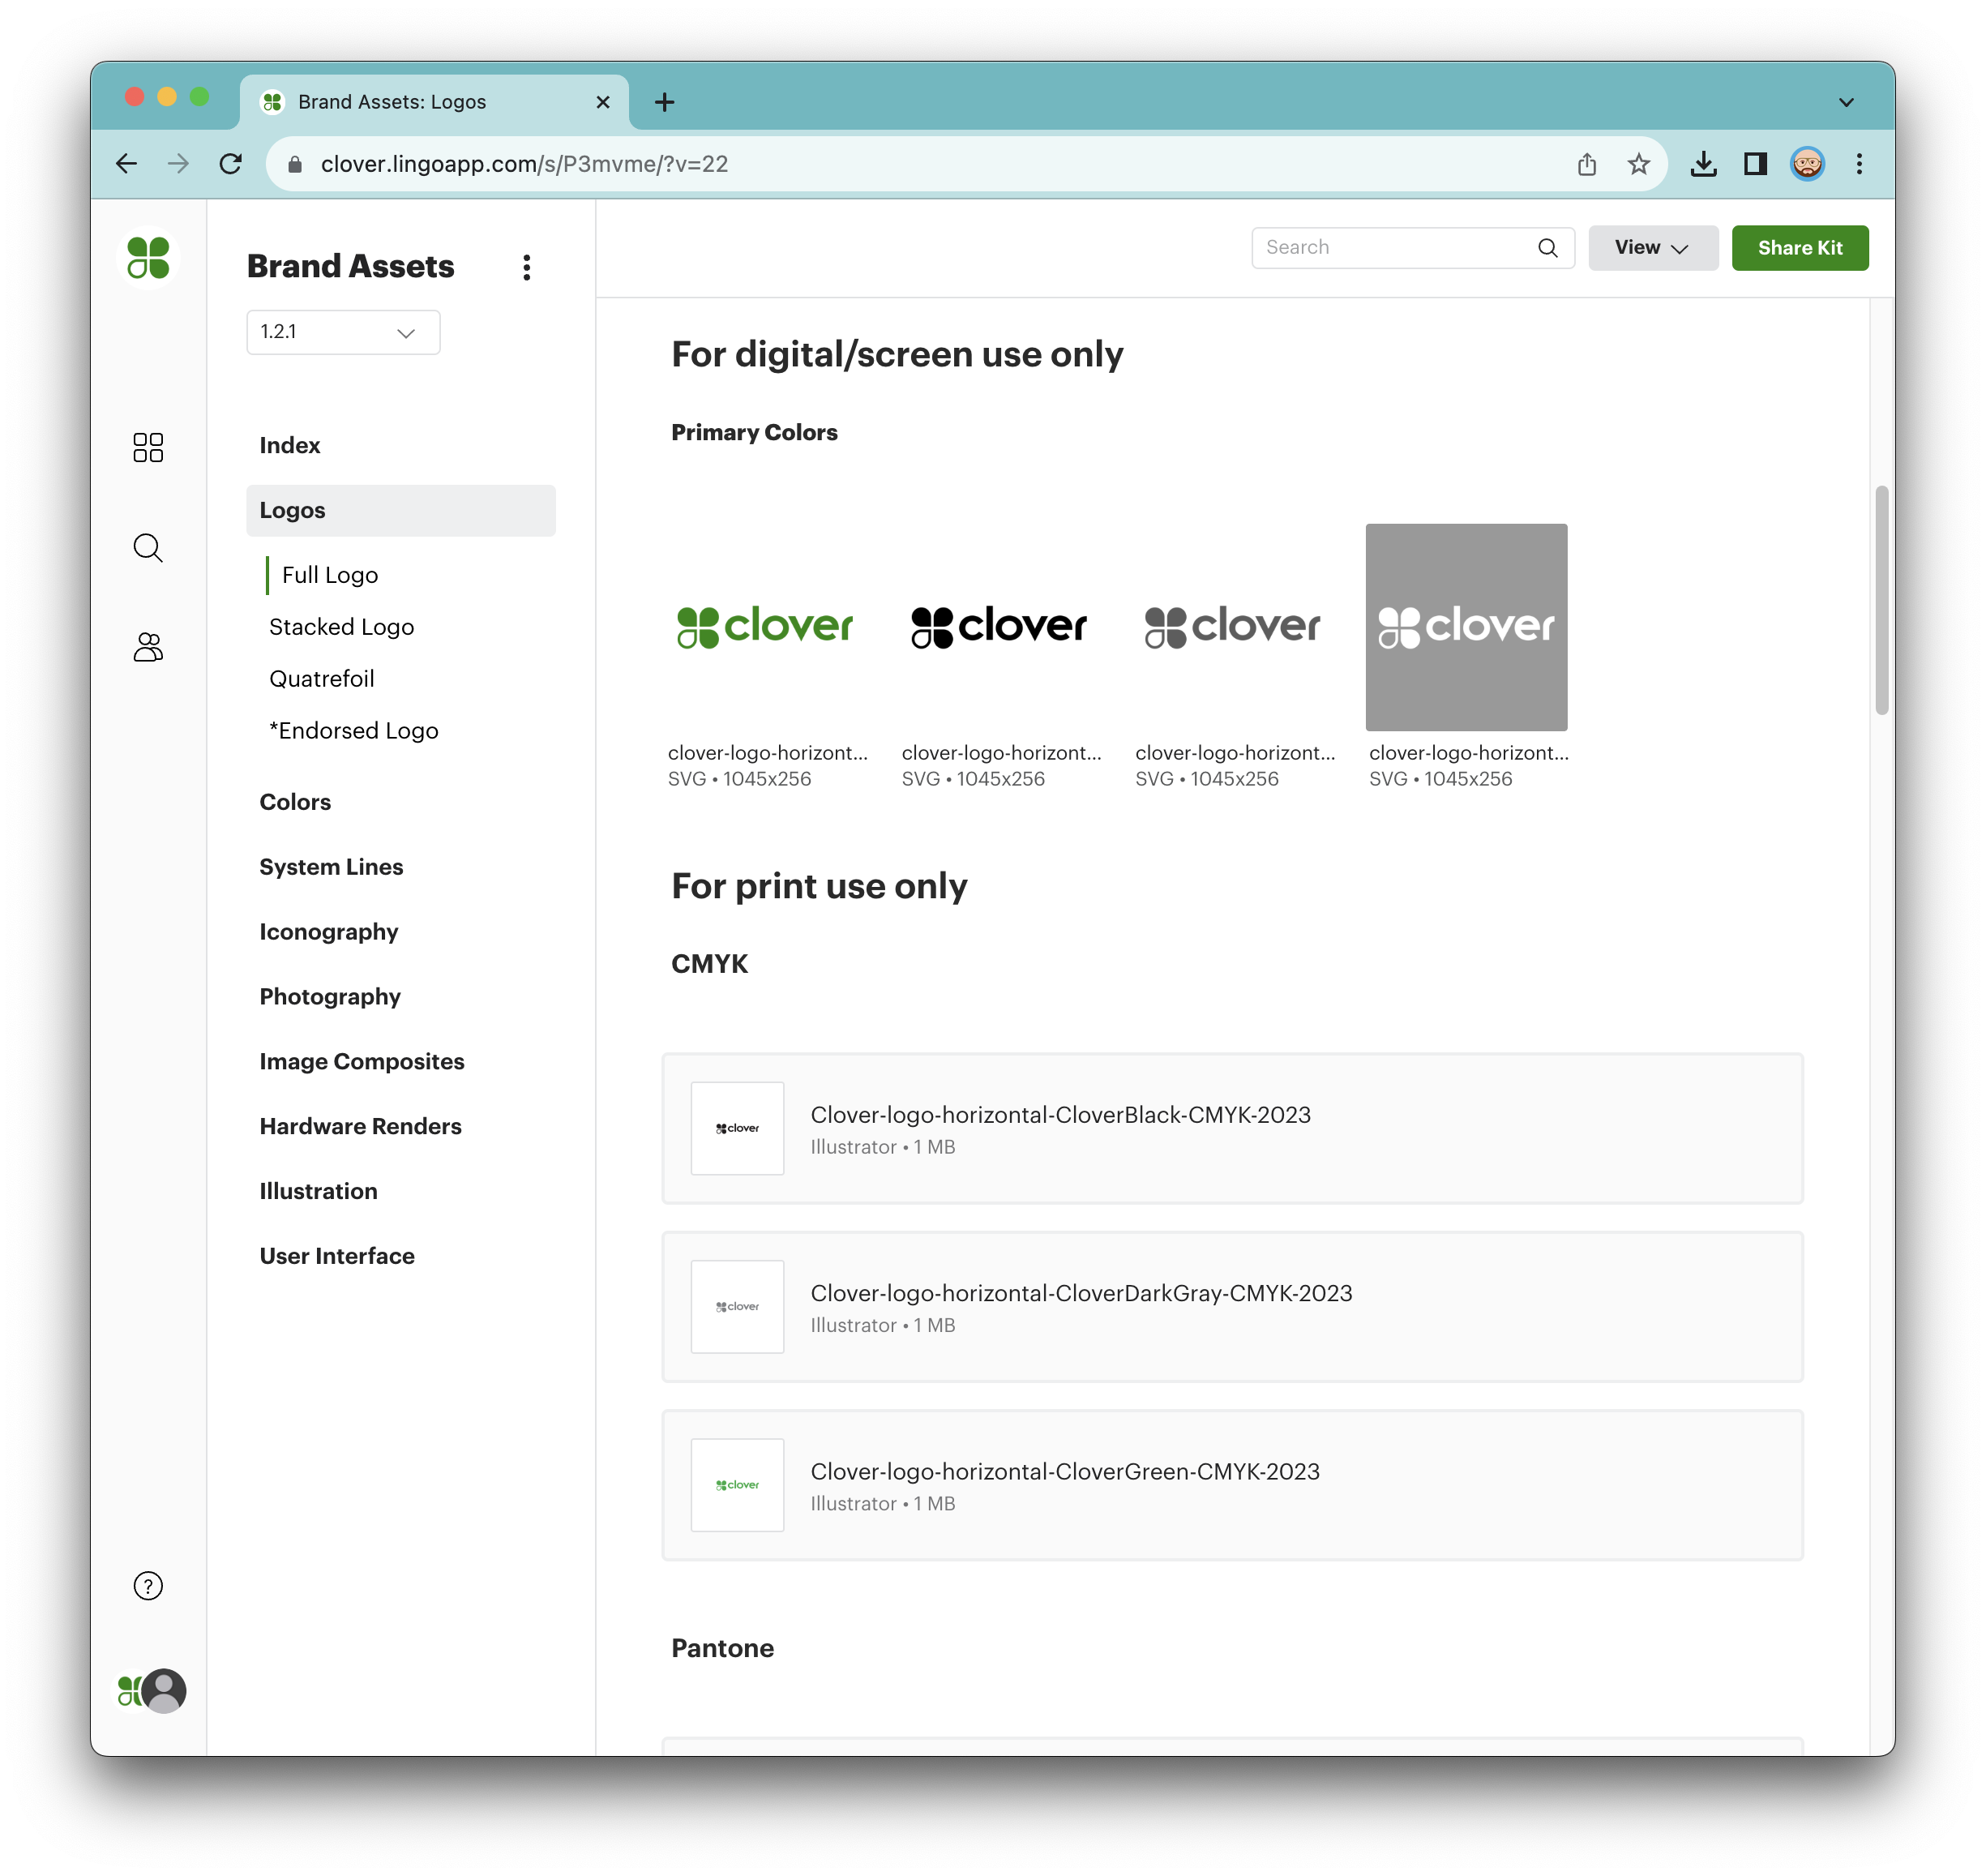
Task: Click 'Primary Colors' subheading
Action: [754, 432]
